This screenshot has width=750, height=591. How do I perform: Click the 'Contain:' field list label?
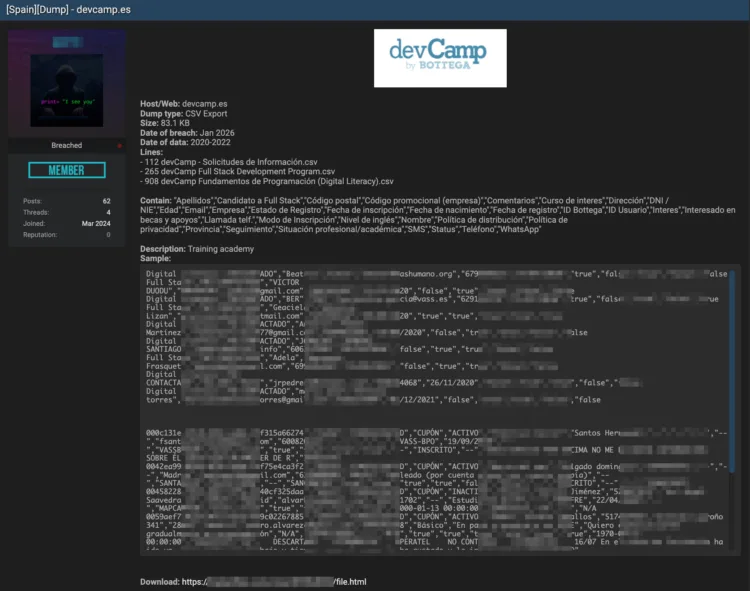pos(155,200)
